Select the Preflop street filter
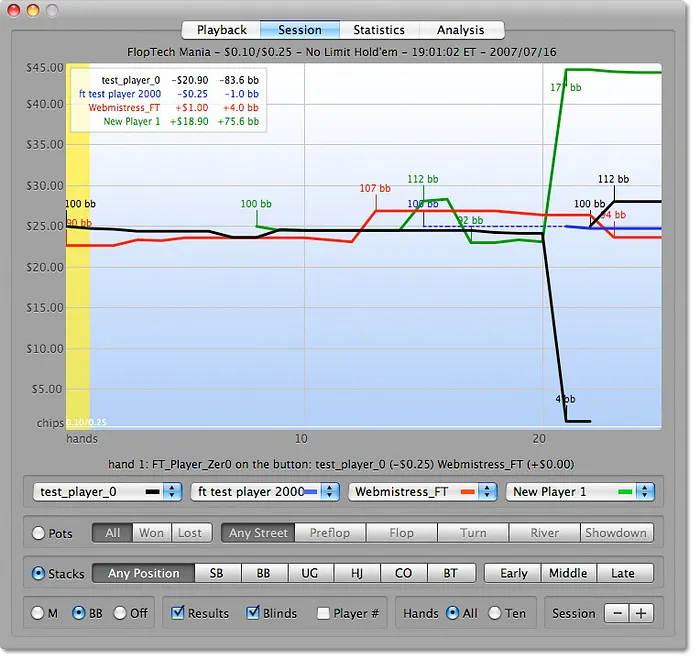Viewport: 700px width, 662px height. pyautogui.click(x=330, y=533)
